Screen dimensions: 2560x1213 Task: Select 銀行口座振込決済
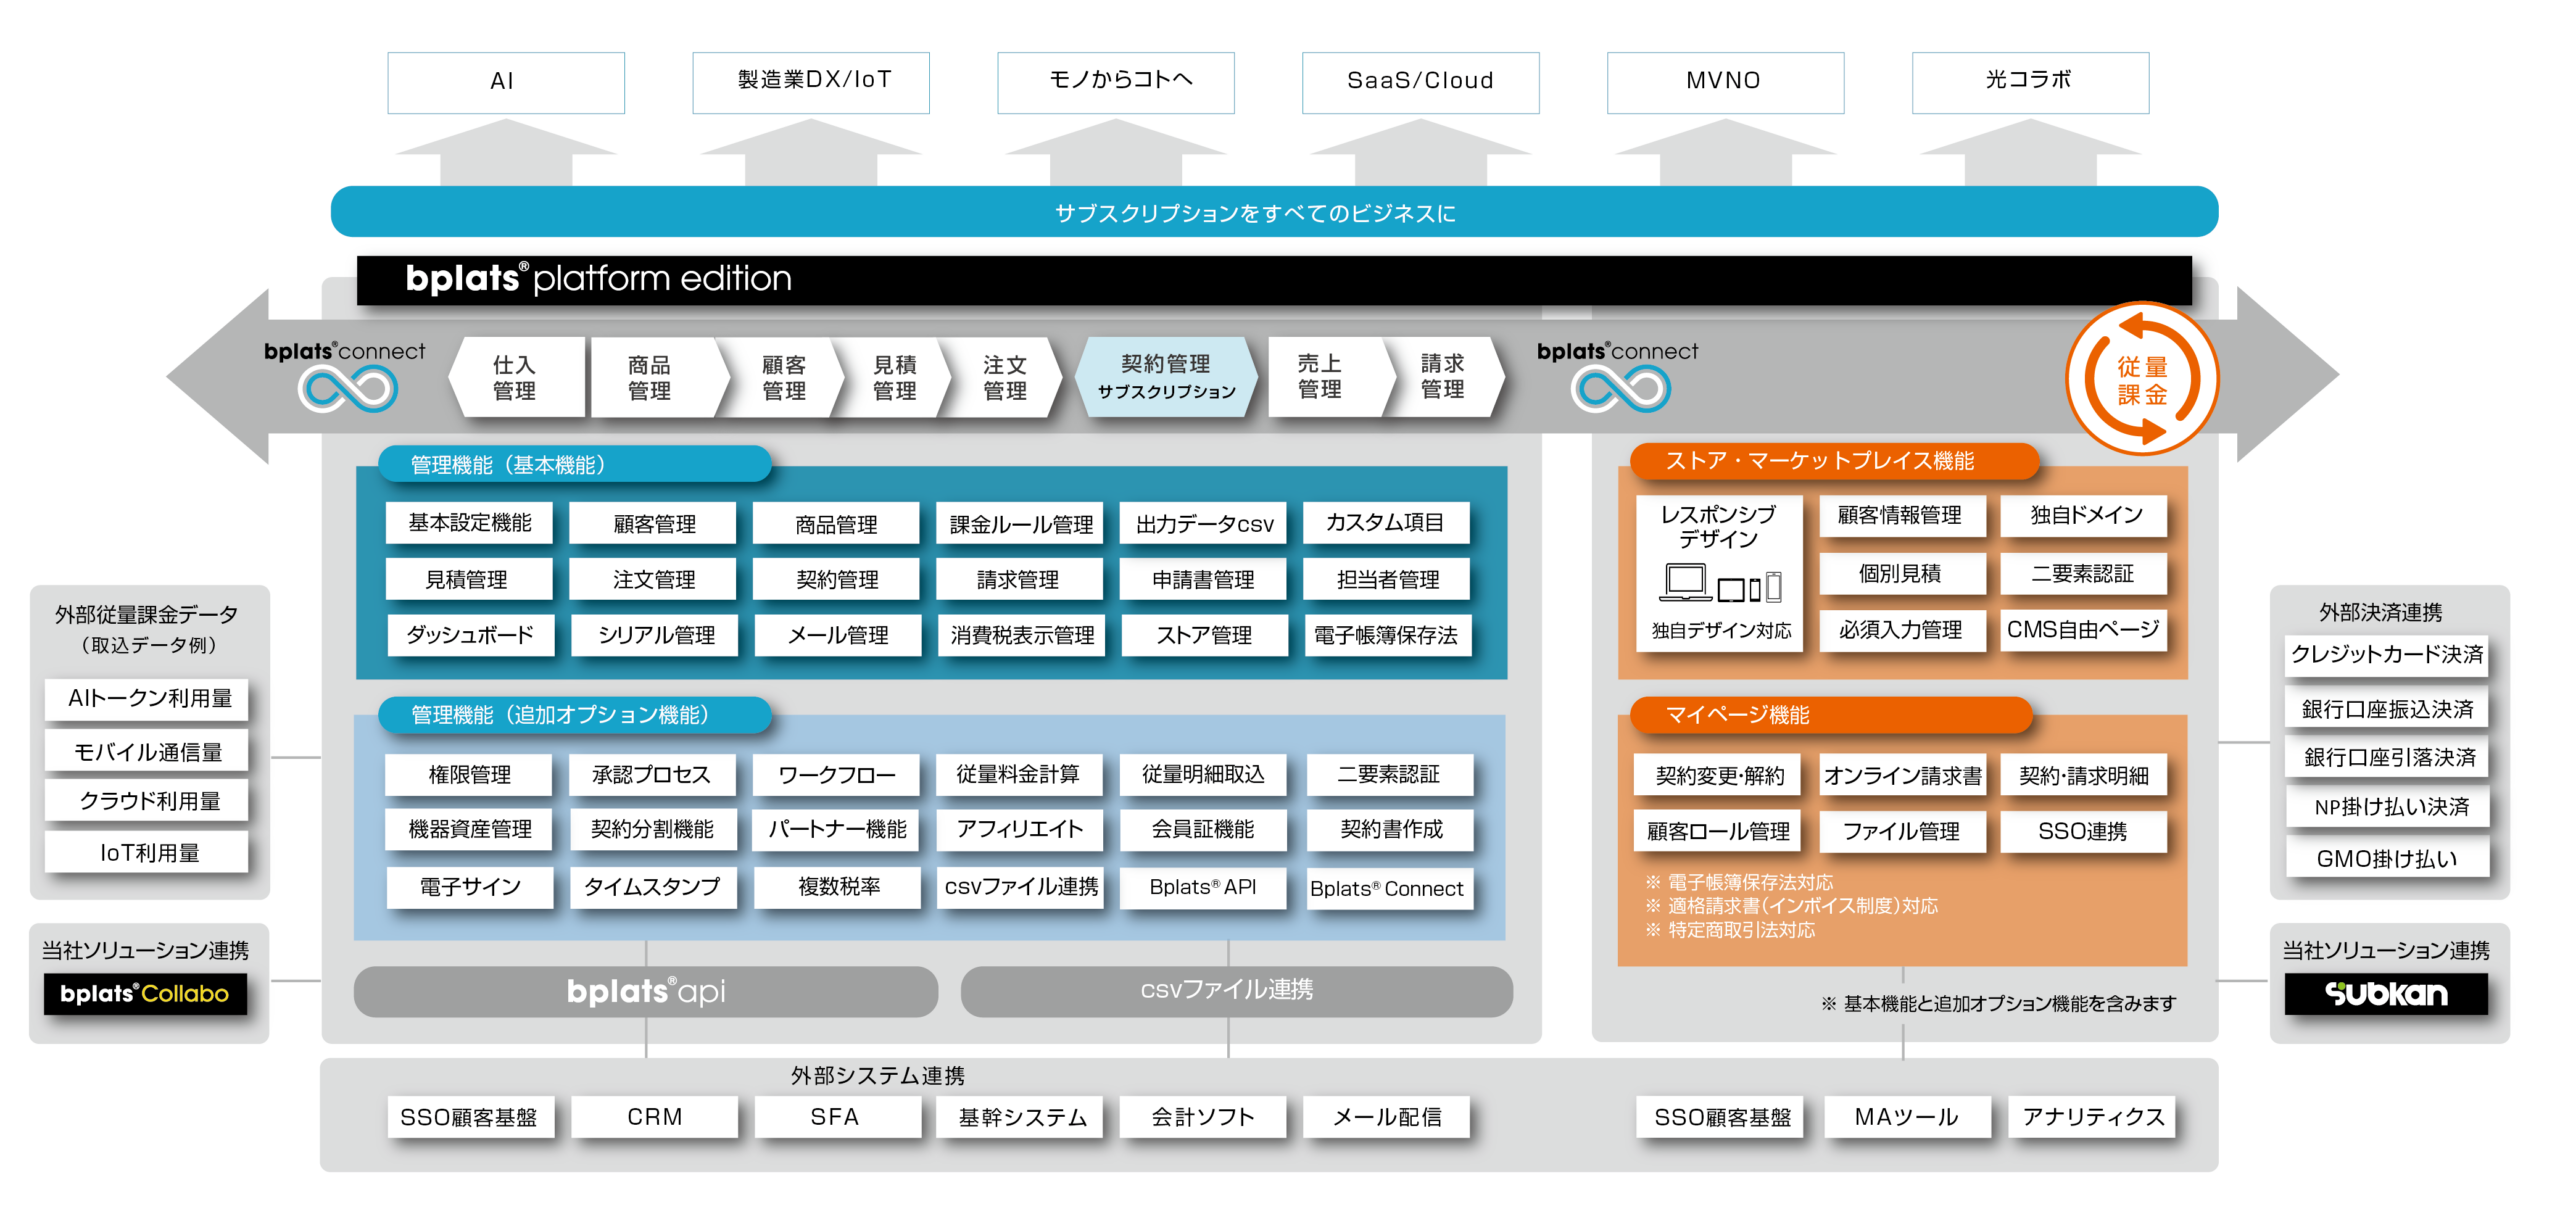(x=2386, y=709)
